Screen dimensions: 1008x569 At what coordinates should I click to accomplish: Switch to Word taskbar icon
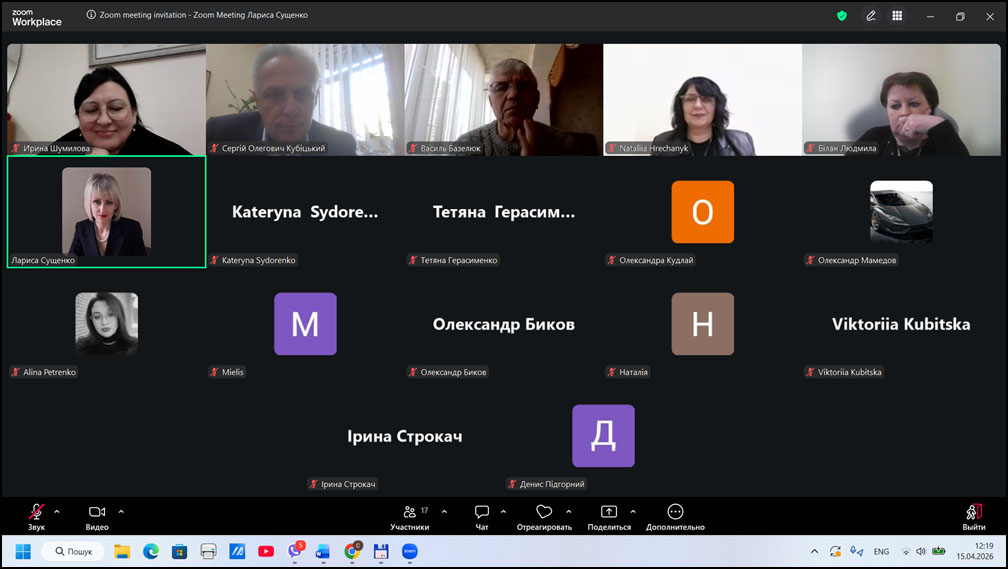click(x=323, y=552)
